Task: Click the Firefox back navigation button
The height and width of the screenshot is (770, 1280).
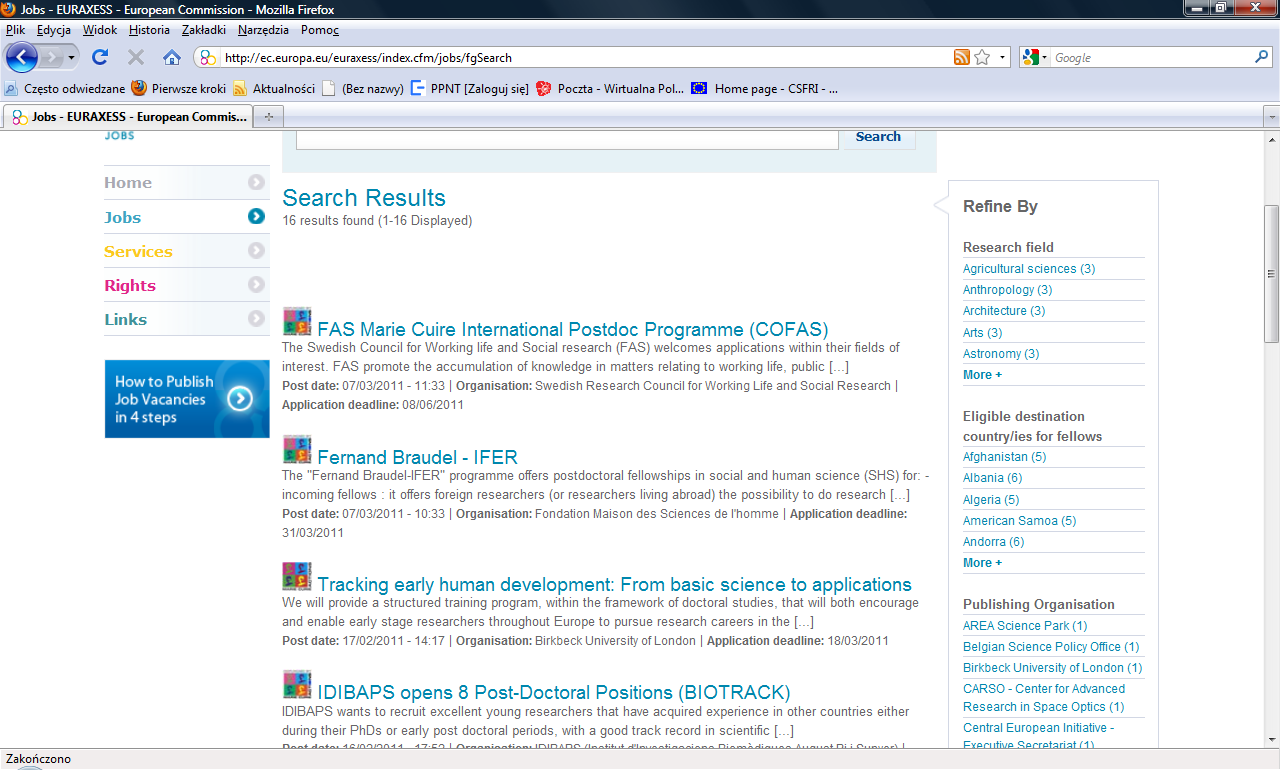Action: coord(21,57)
